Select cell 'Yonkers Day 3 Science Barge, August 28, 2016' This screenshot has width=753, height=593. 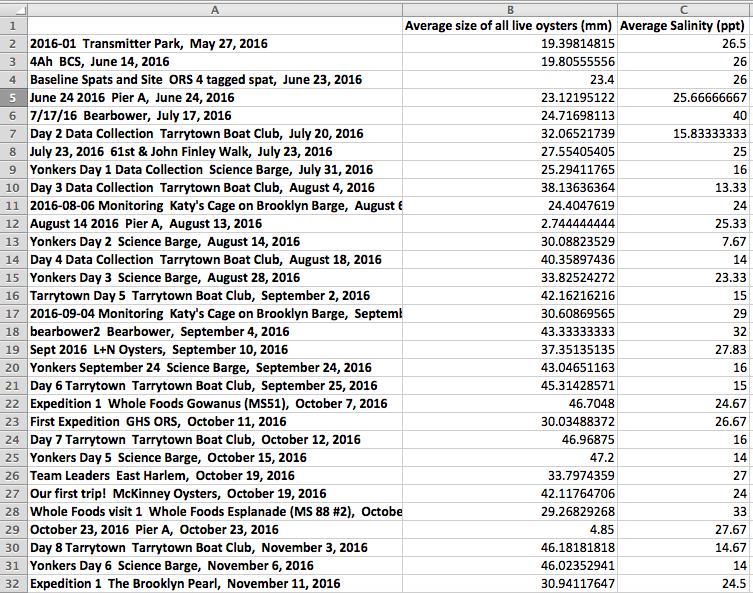(x=215, y=278)
